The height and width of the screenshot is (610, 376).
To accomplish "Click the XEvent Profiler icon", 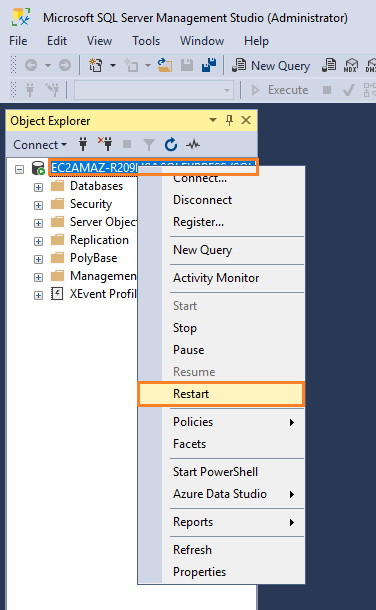I will point(57,294).
